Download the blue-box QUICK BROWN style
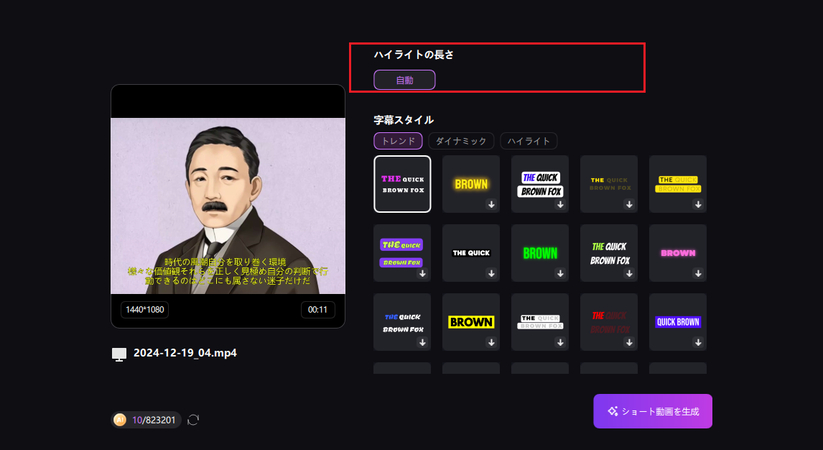The width and height of the screenshot is (823, 450). (x=698, y=342)
